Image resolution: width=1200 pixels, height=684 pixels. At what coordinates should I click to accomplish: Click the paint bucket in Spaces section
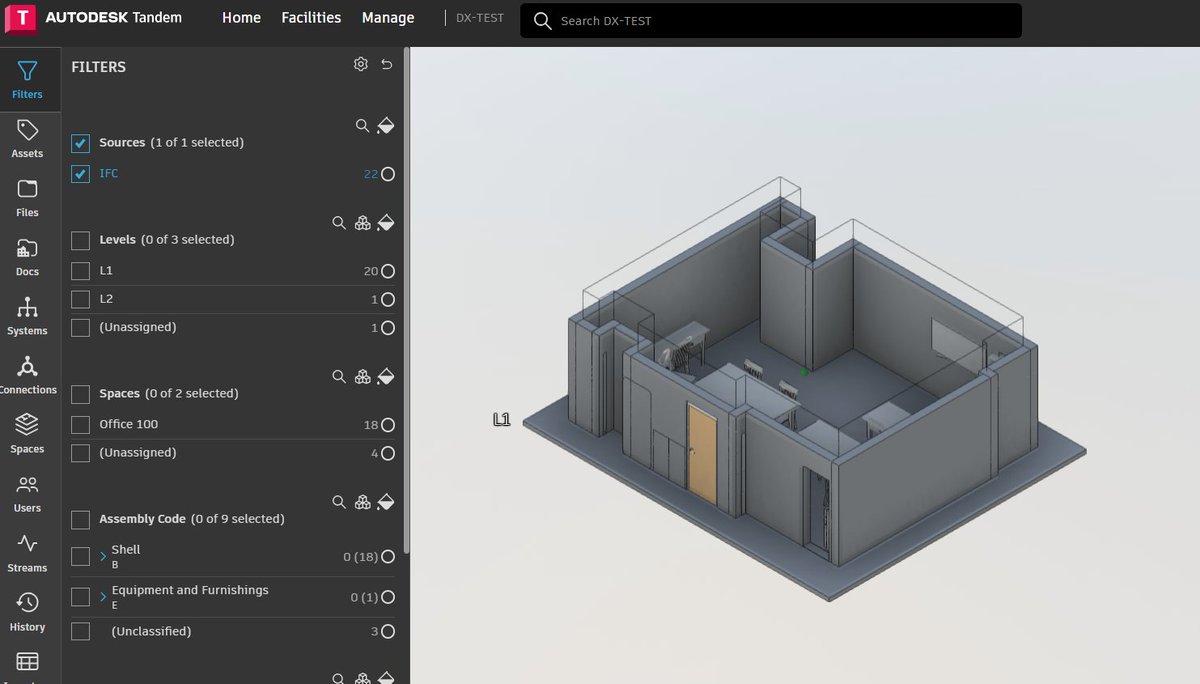click(386, 377)
